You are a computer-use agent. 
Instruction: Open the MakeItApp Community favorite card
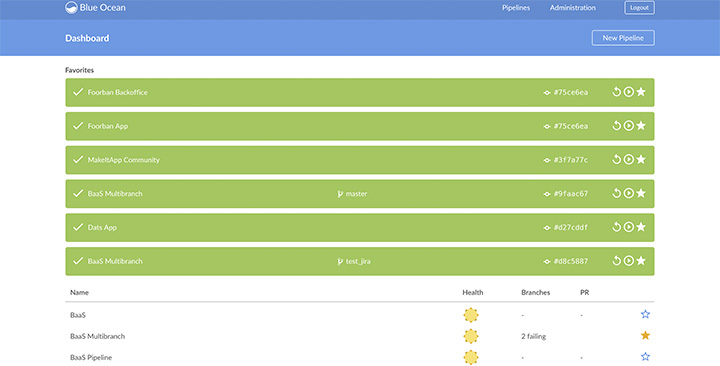pos(360,160)
